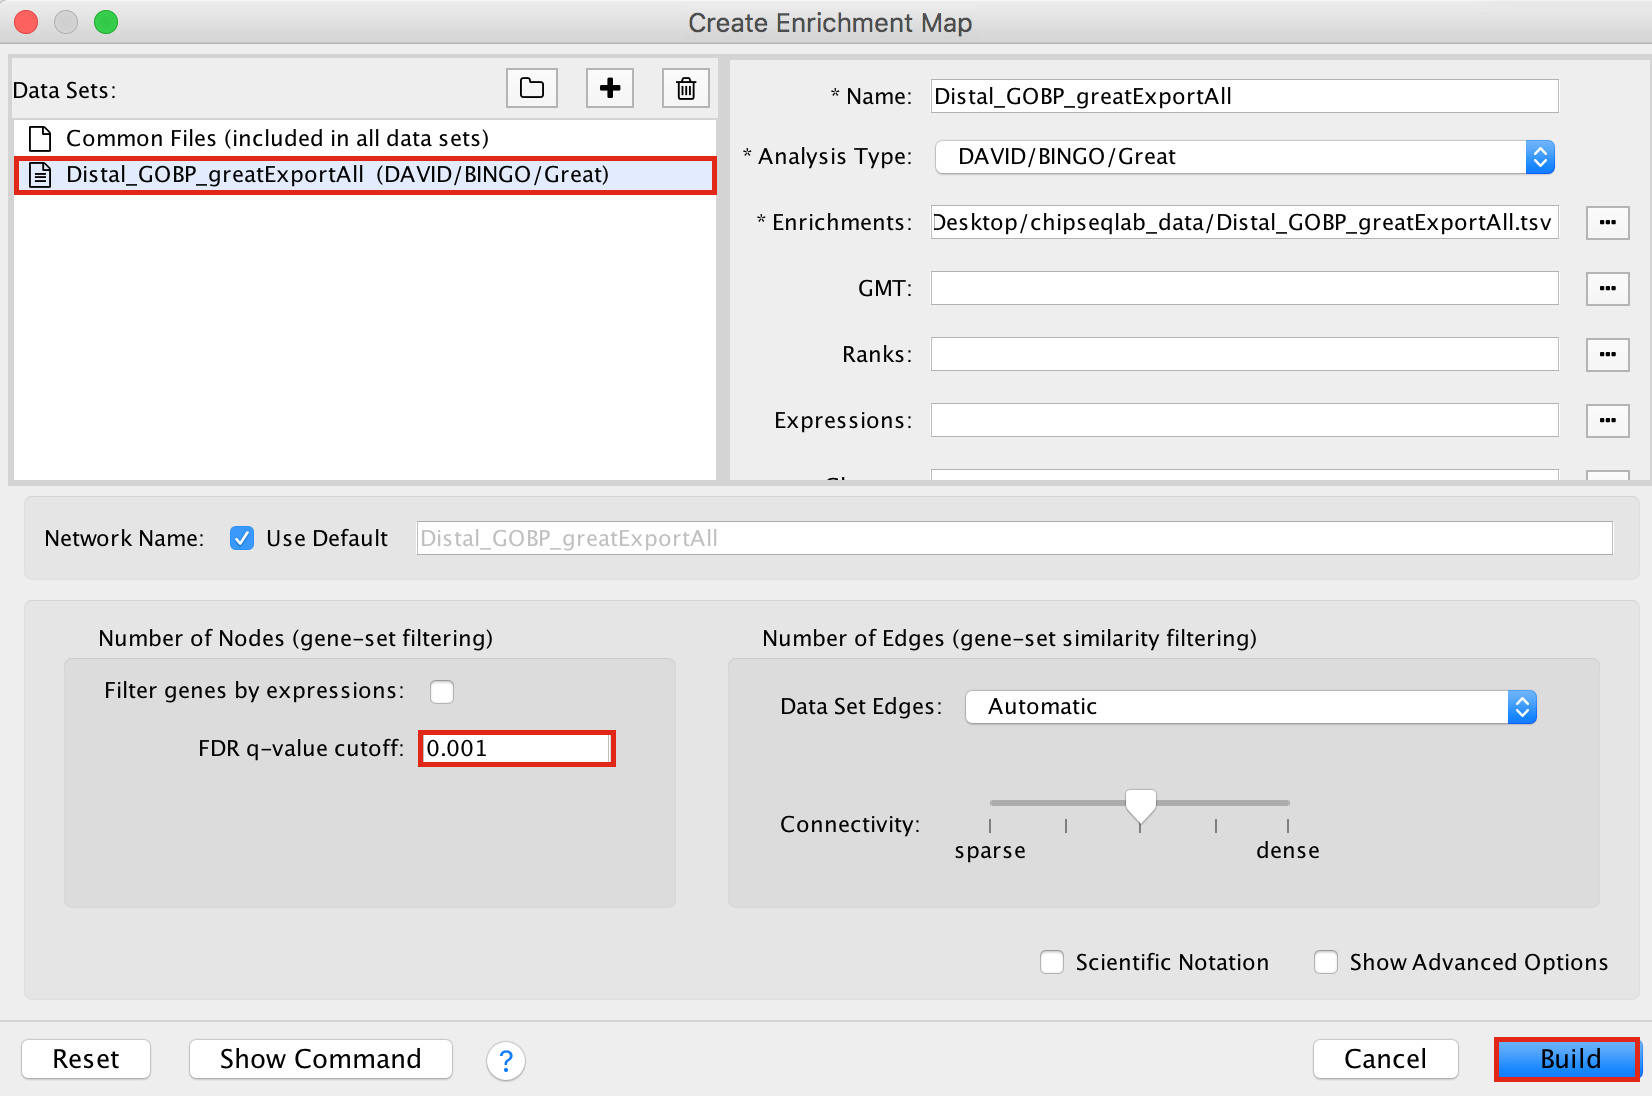The image size is (1652, 1096).
Task: Click the FDR q-value cutoff field
Action: click(x=516, y=748)
